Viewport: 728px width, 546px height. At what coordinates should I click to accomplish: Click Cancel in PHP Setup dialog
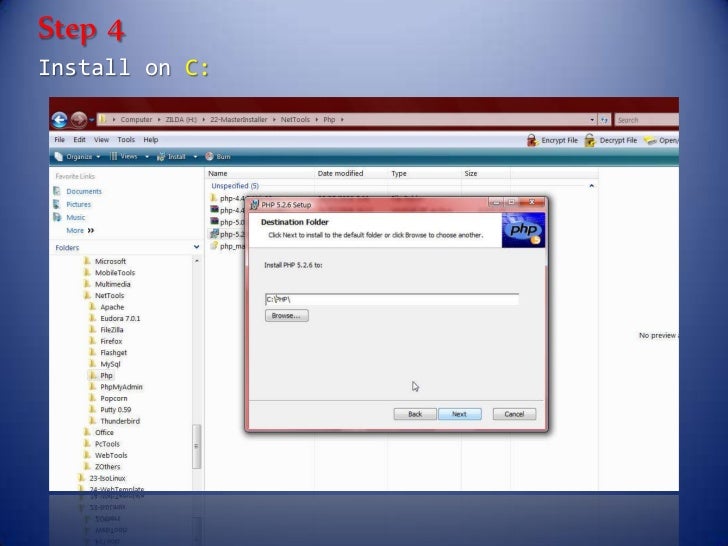click(514, 414)
